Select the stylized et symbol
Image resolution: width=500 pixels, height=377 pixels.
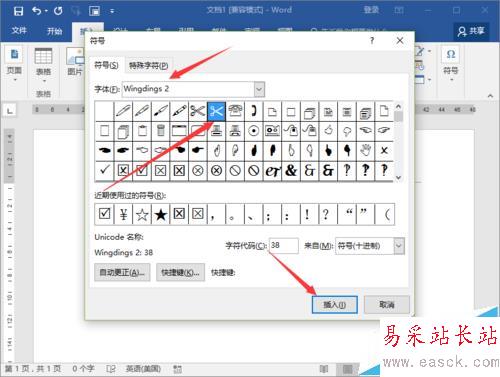[x=272, y=171]
